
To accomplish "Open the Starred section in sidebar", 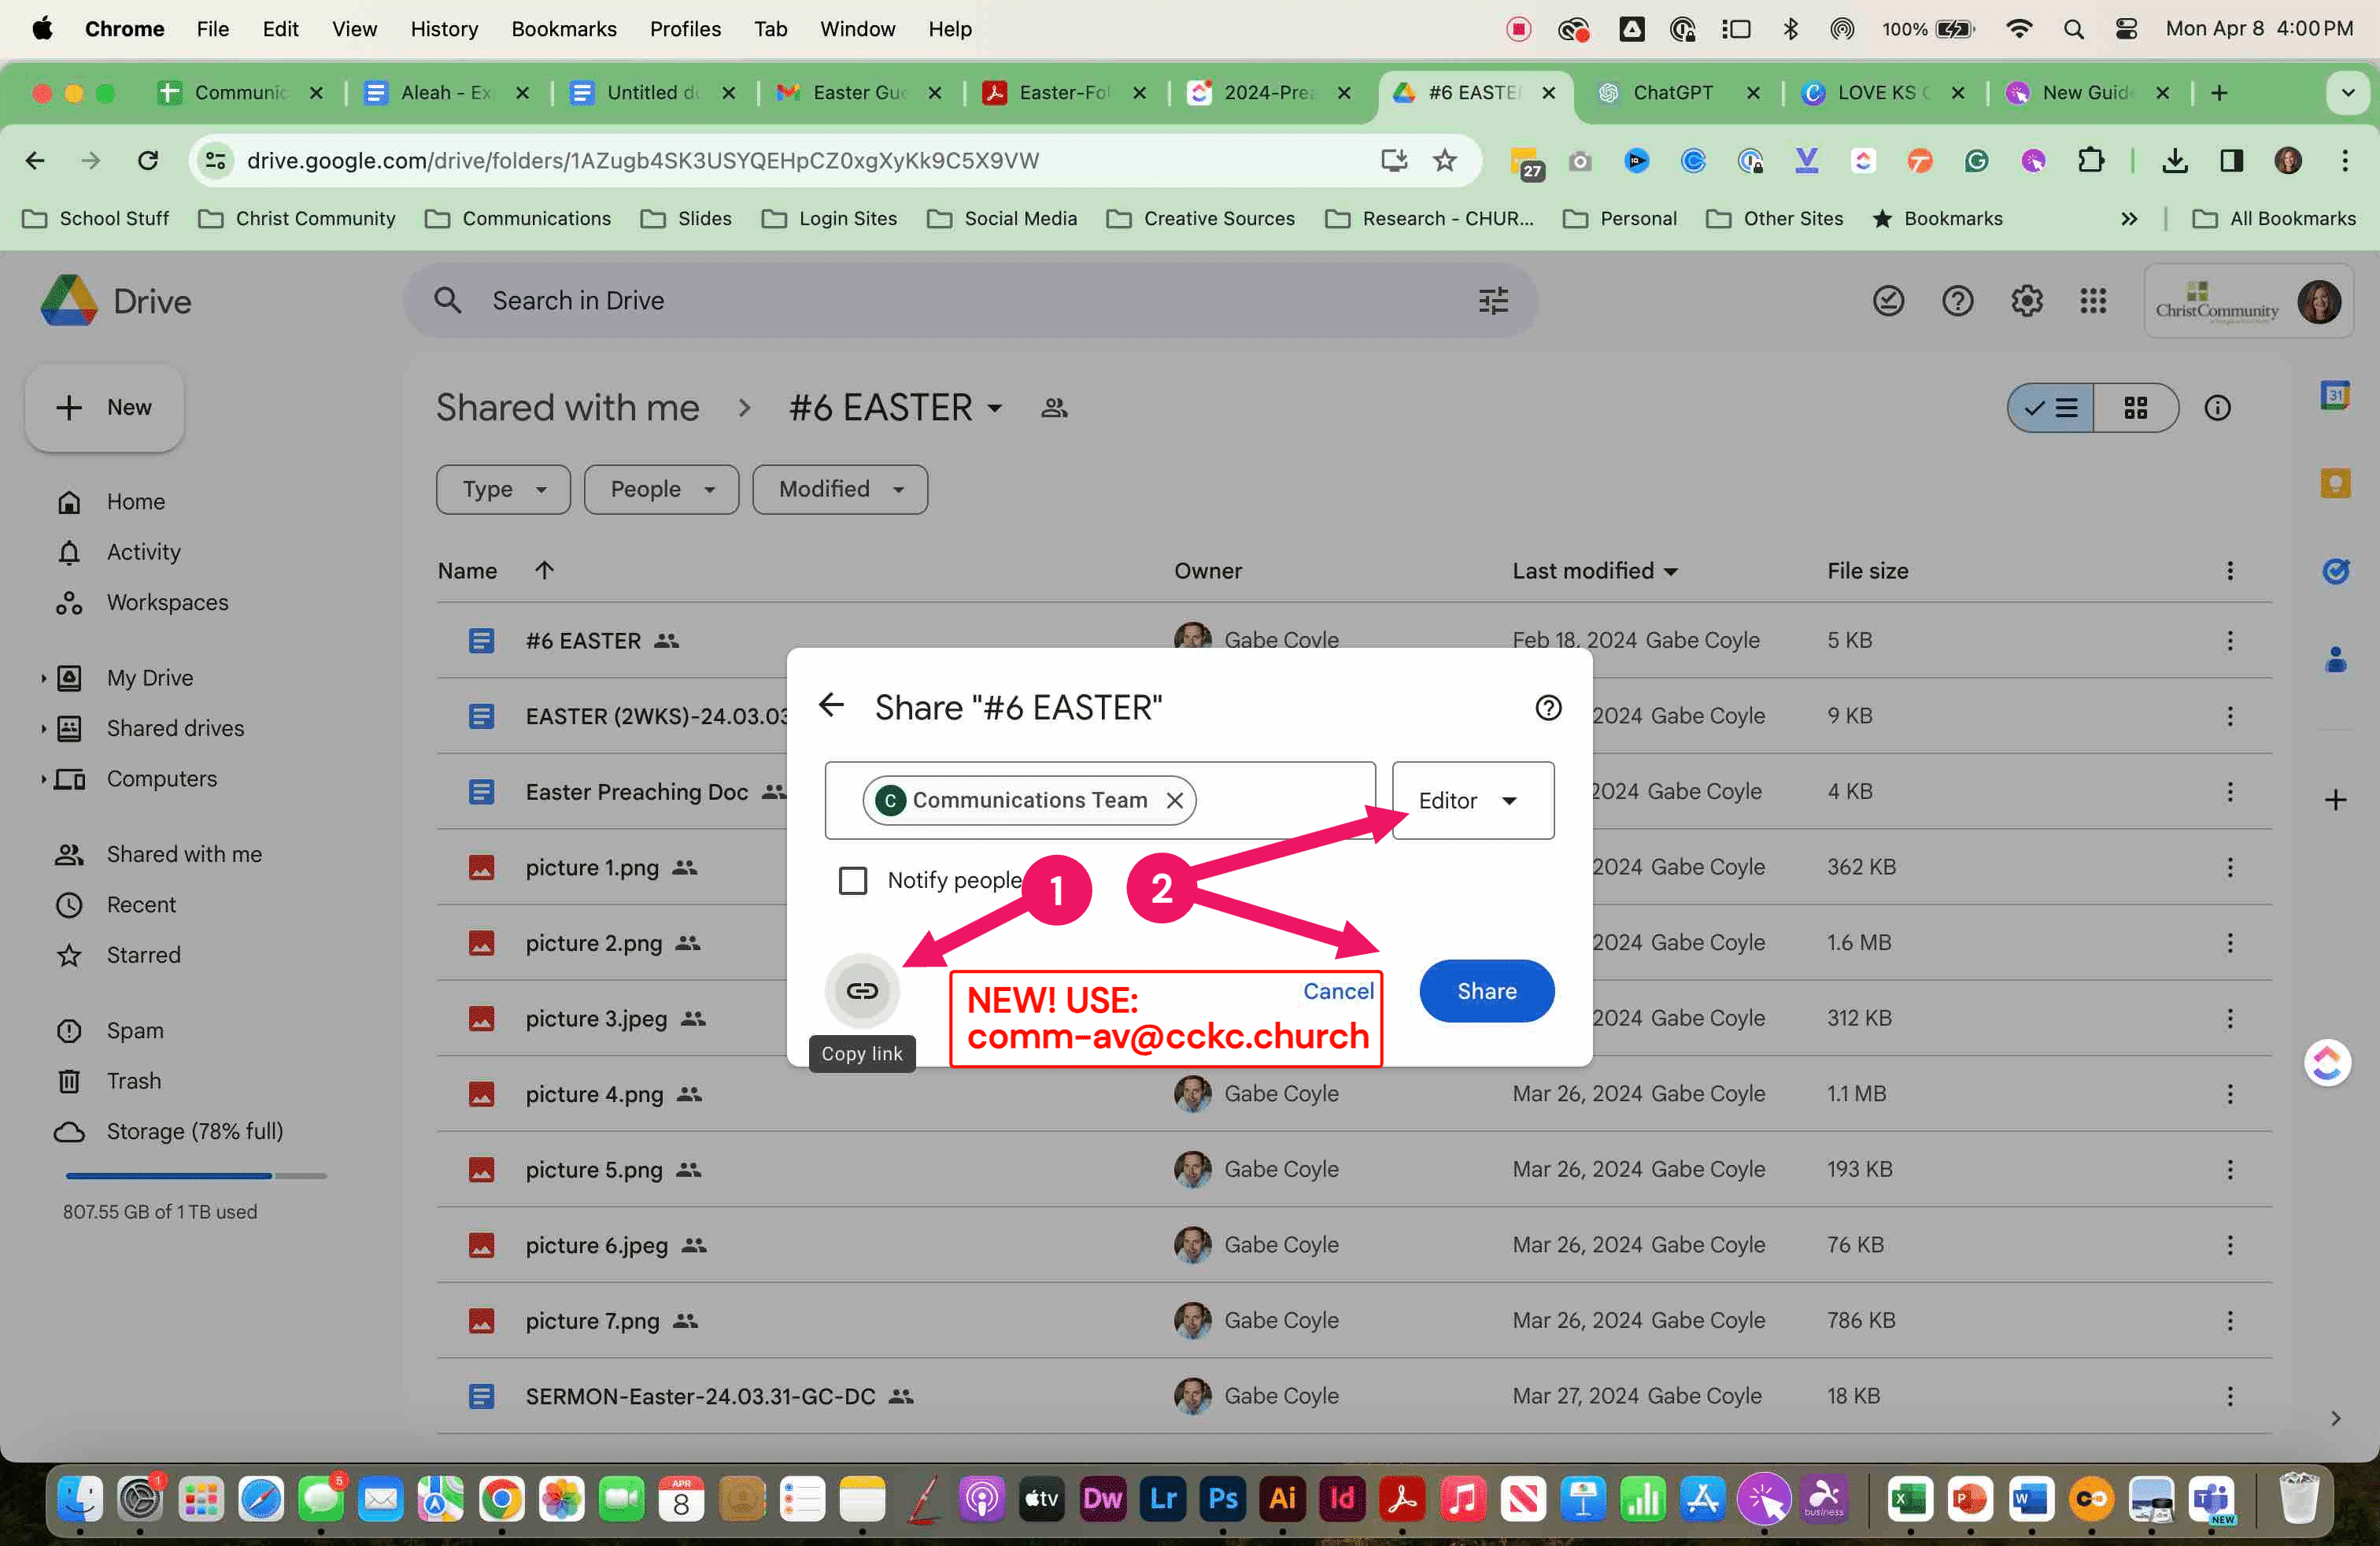I will click(x=143, y=955).
